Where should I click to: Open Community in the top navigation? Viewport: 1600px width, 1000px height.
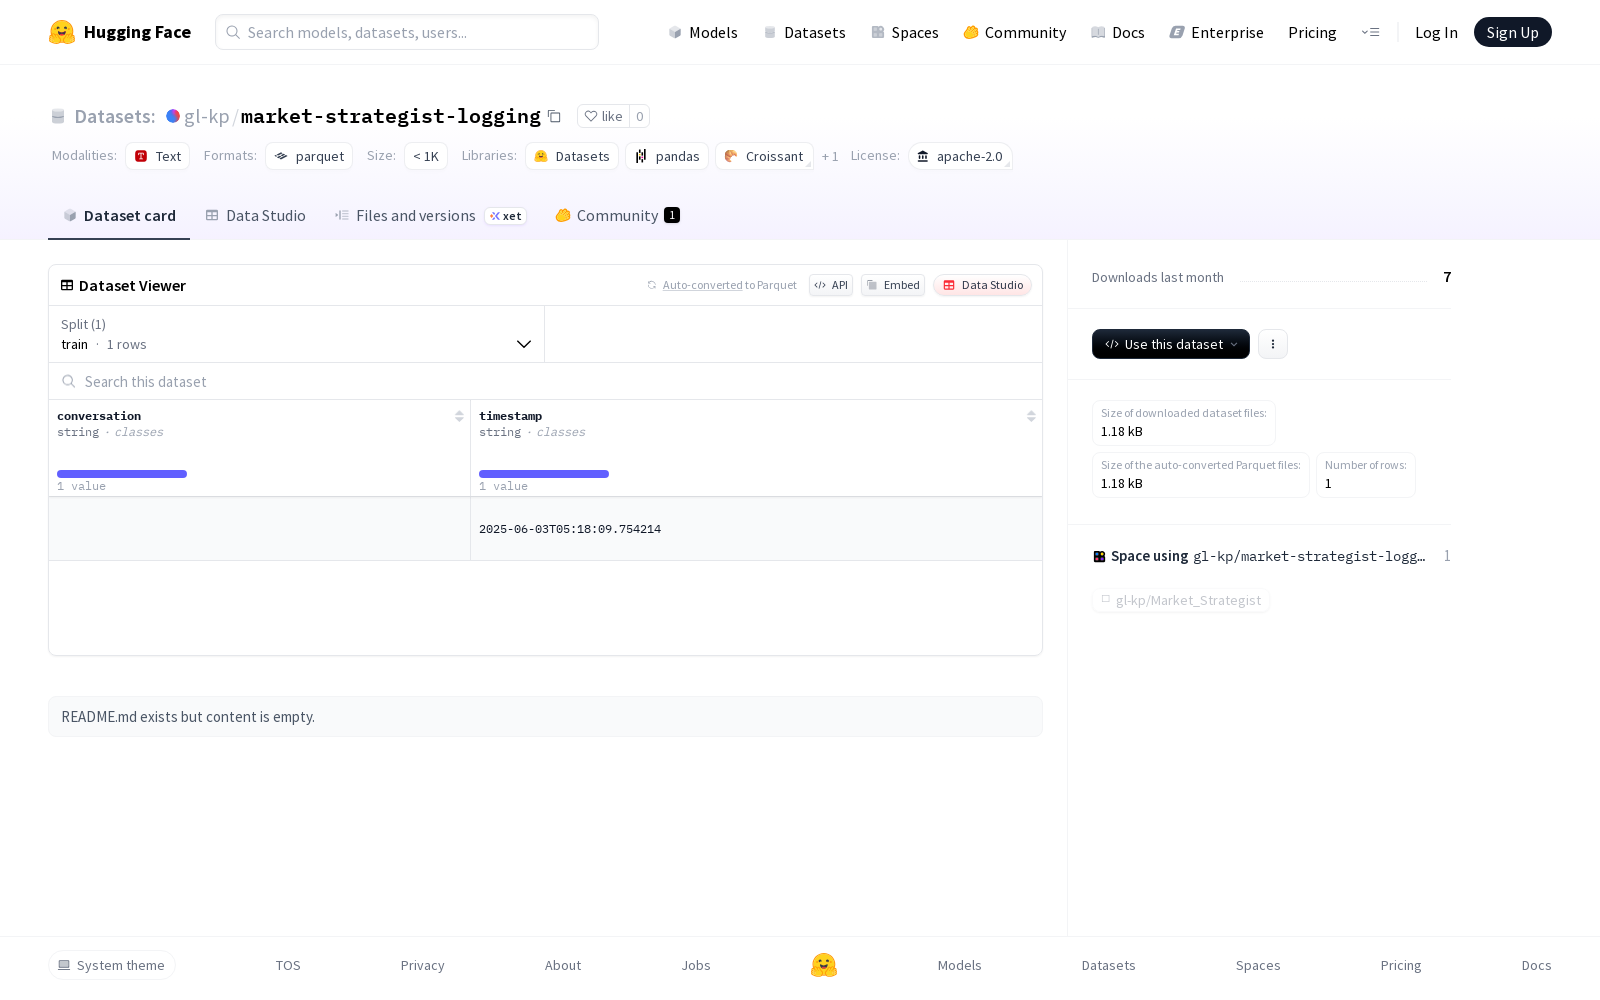(1015, 32)
